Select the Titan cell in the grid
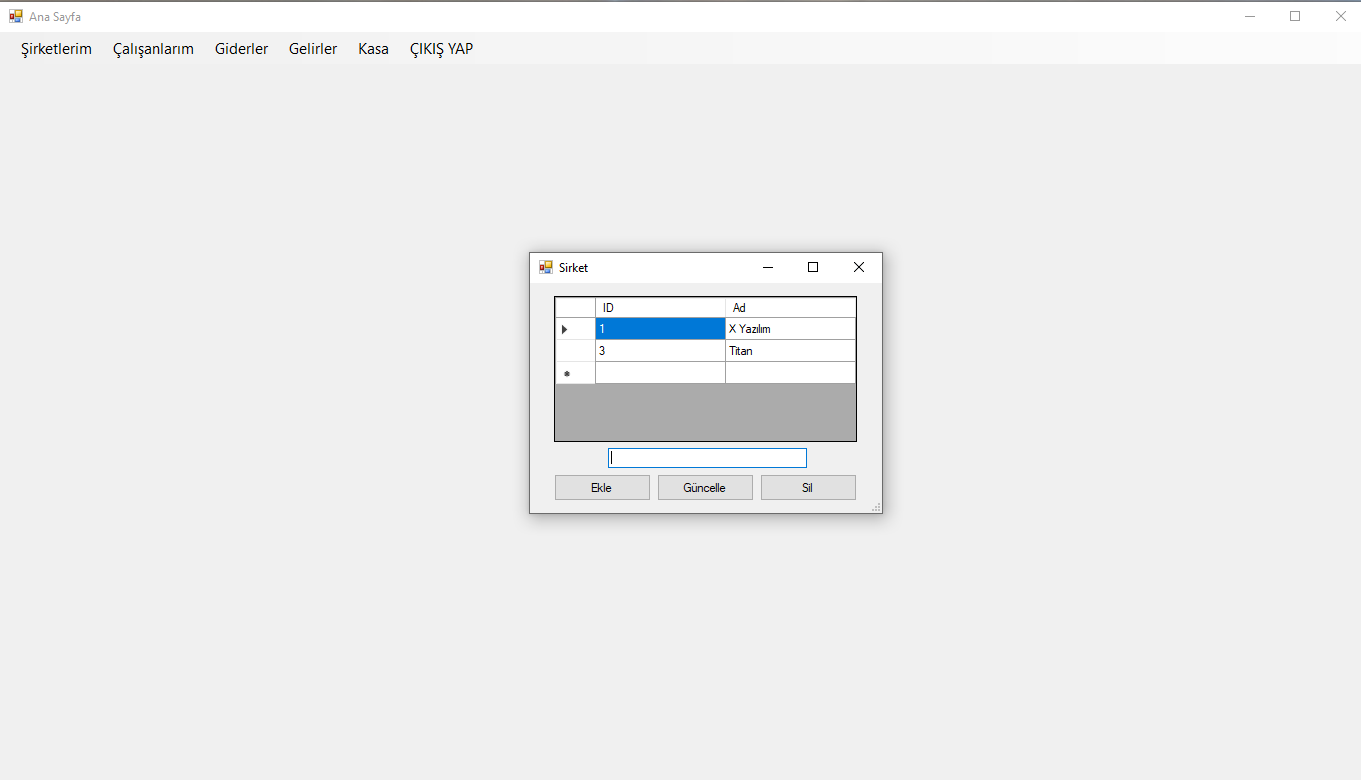 (x=790, y=351)
